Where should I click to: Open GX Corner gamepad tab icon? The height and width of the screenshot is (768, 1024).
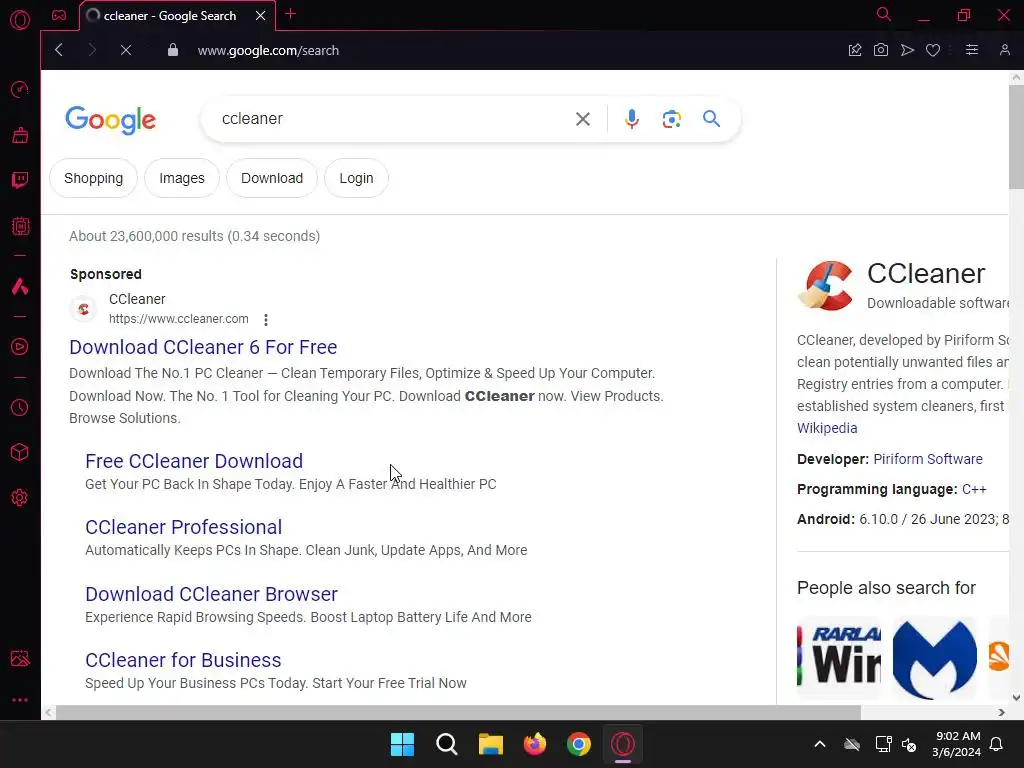click(x=59, y=15)
